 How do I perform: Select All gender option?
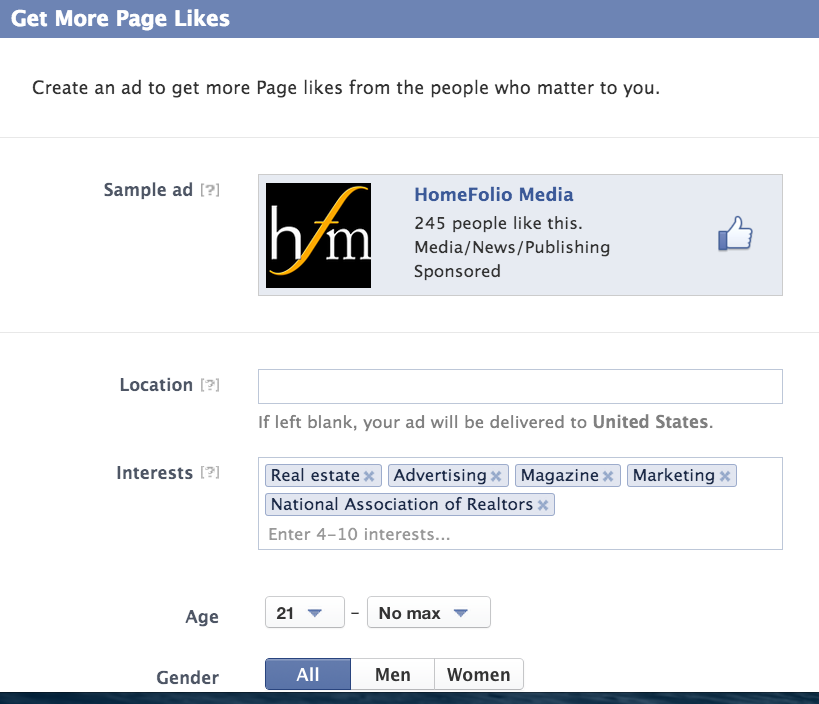[x=308, y=674]
